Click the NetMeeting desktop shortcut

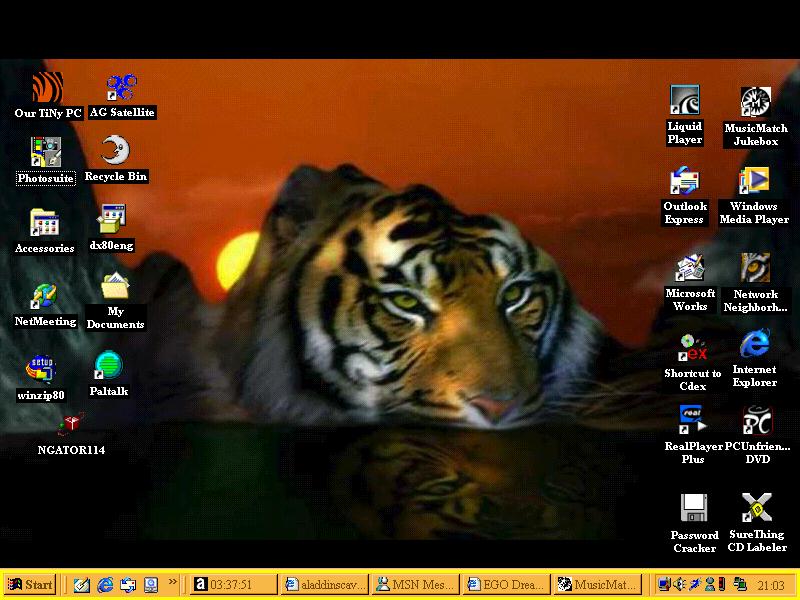click(x=45, y=296)
